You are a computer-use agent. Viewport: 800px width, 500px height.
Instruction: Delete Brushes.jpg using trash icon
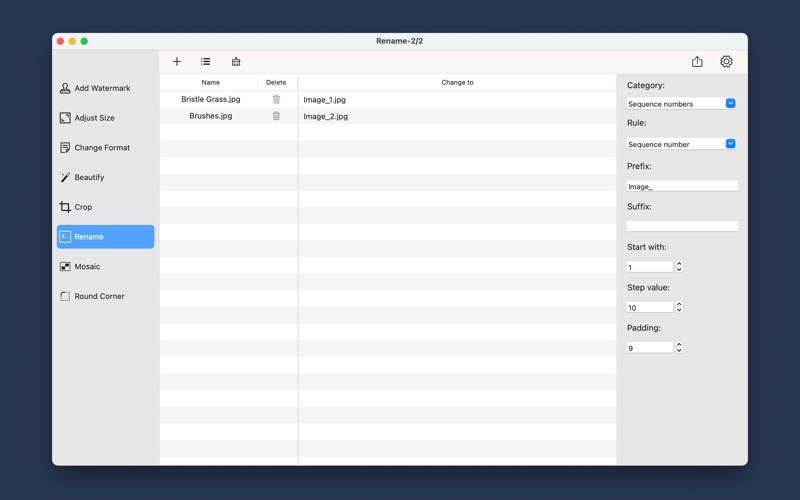(276, 116)
